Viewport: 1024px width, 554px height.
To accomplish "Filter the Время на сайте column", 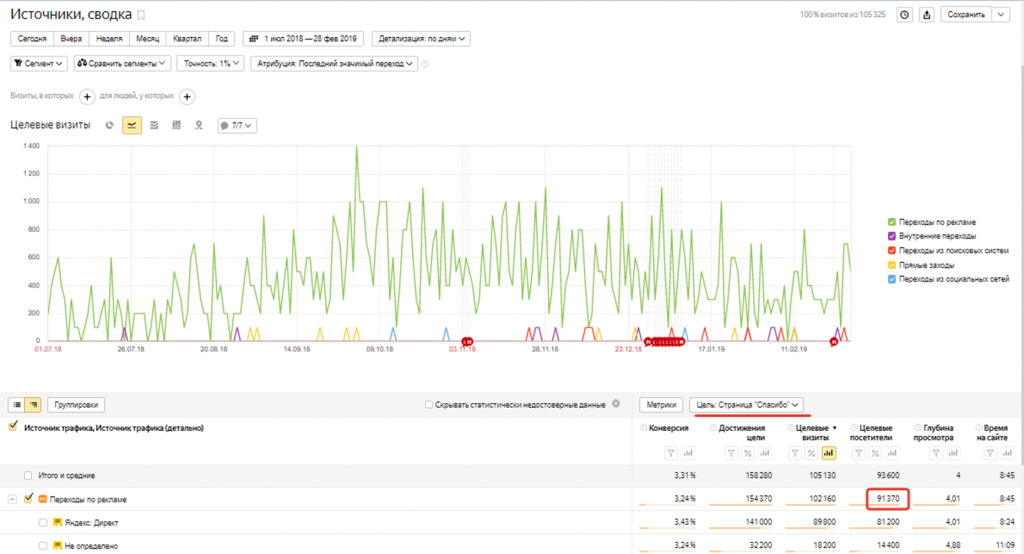I will 991,453.
